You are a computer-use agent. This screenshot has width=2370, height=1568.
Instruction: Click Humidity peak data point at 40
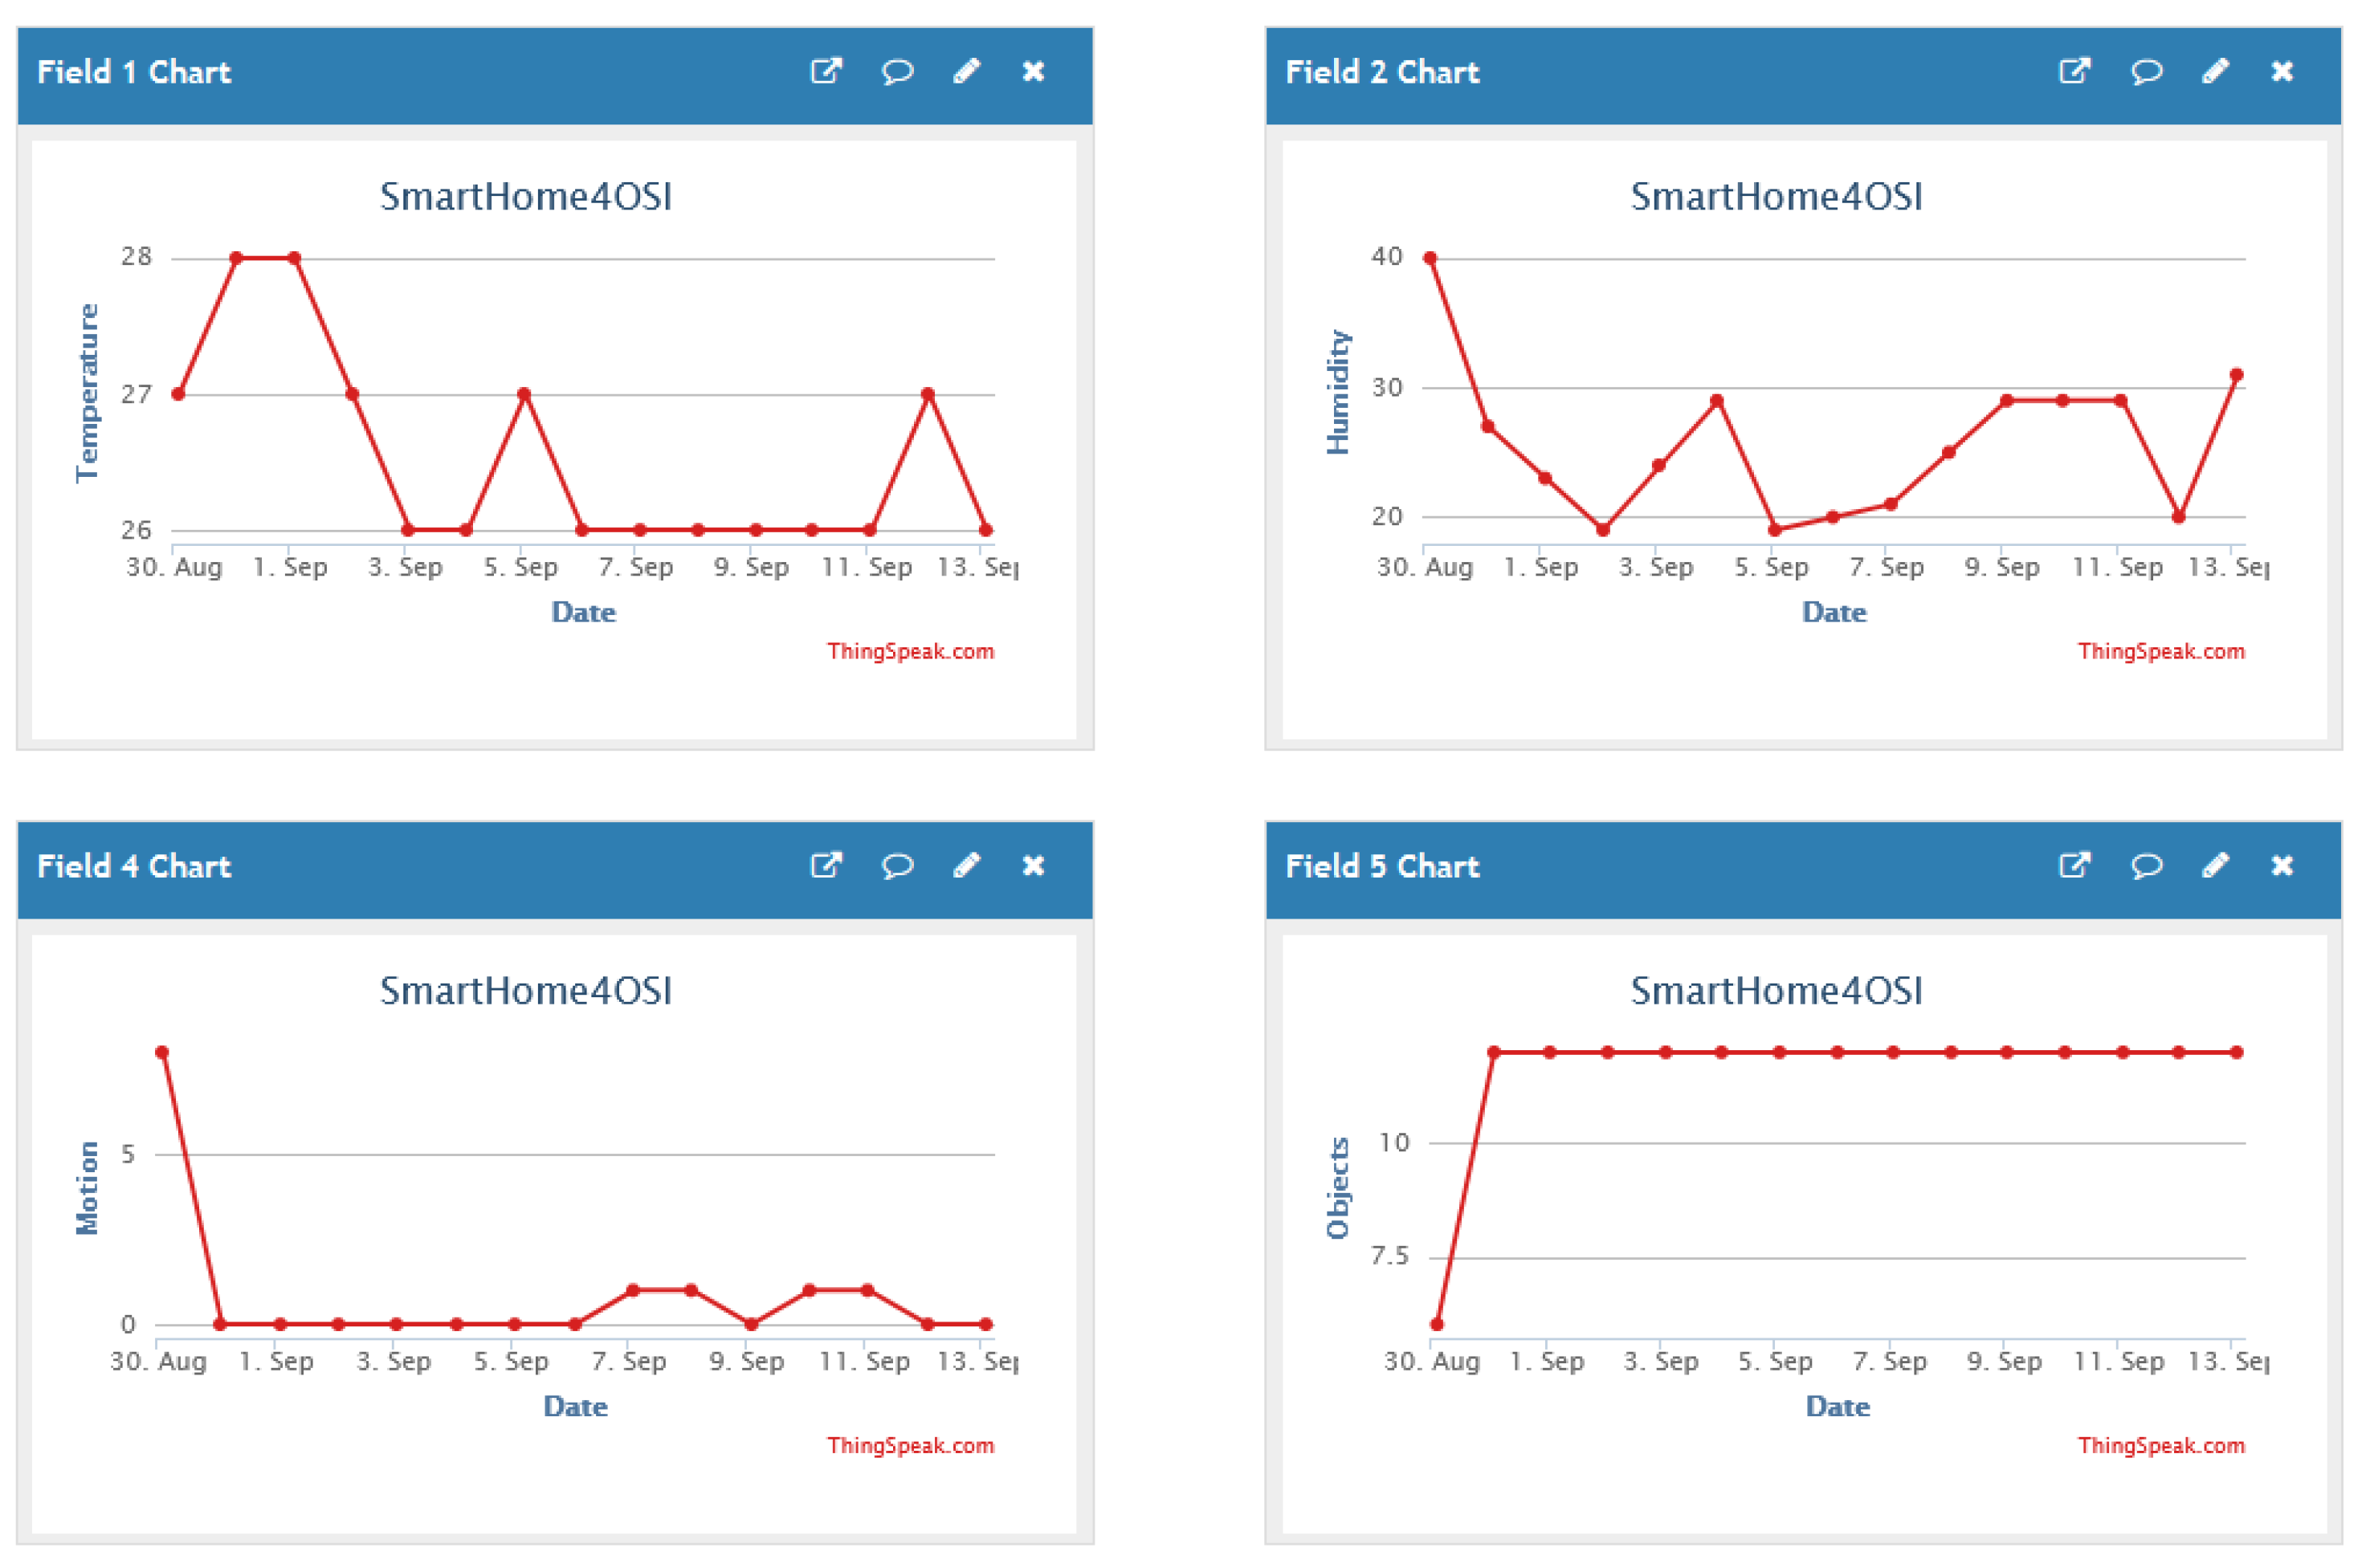(x=1430, y=258)
